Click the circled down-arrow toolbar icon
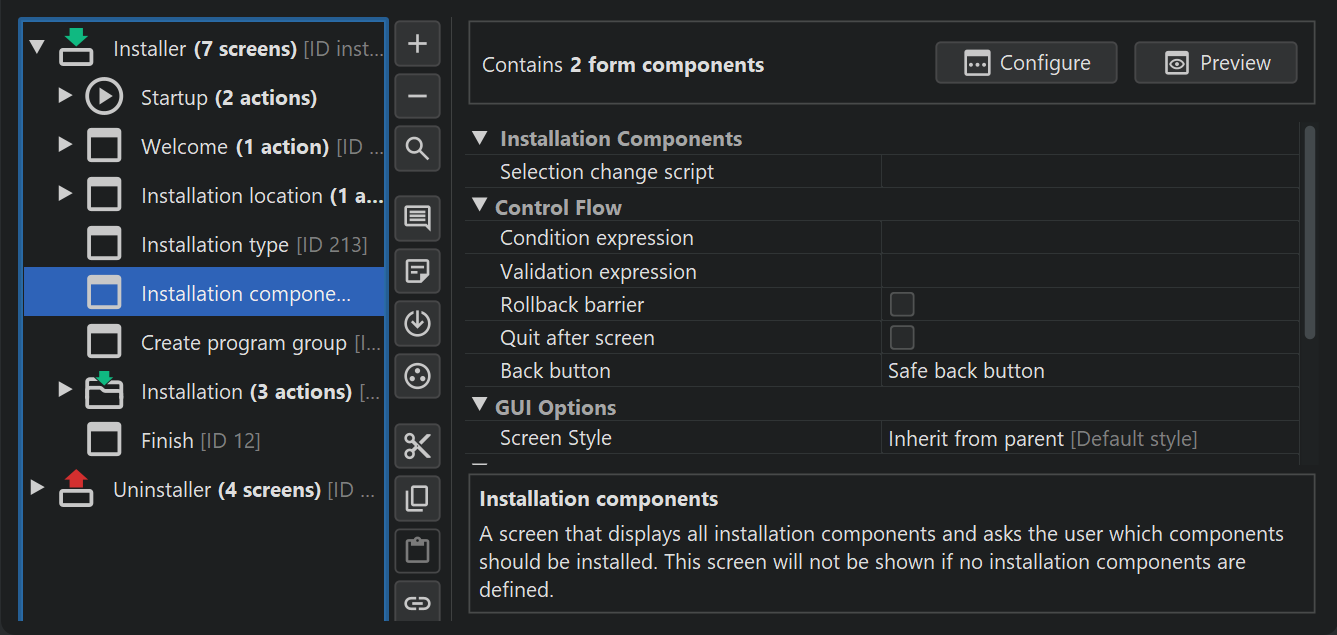1337x635 pixels. 418,323
